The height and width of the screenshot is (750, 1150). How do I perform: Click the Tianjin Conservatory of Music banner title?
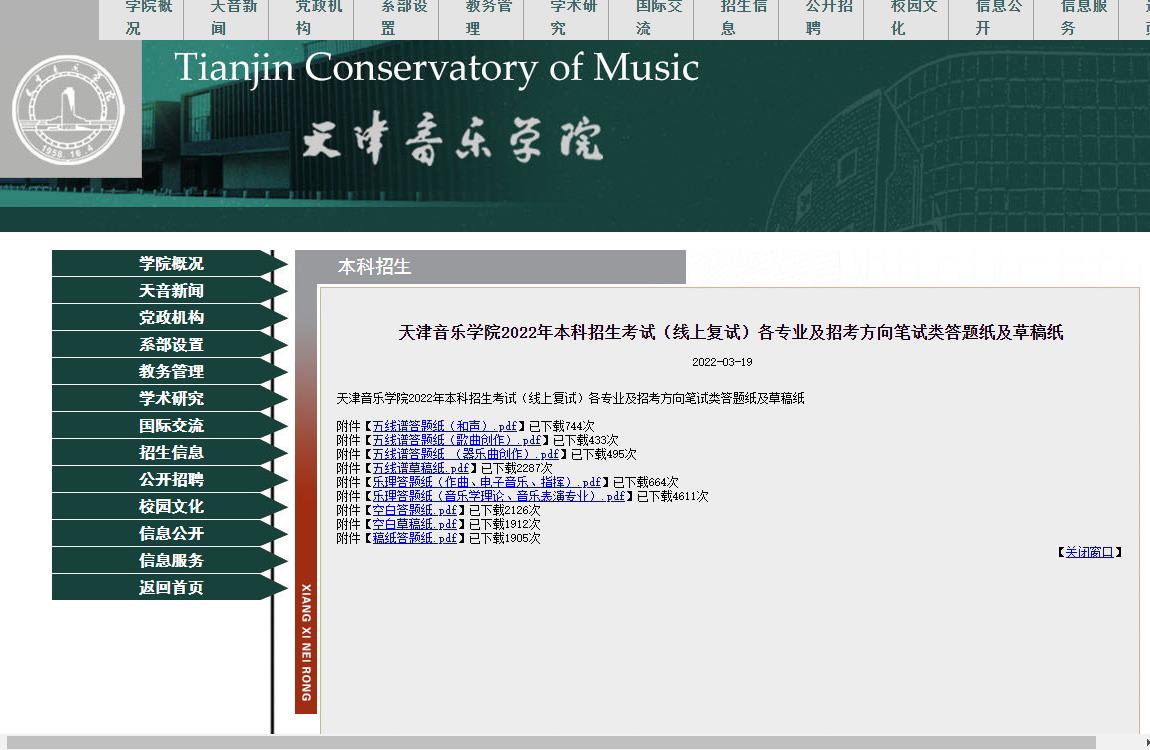pyautogui.click(x=436, y=68)
